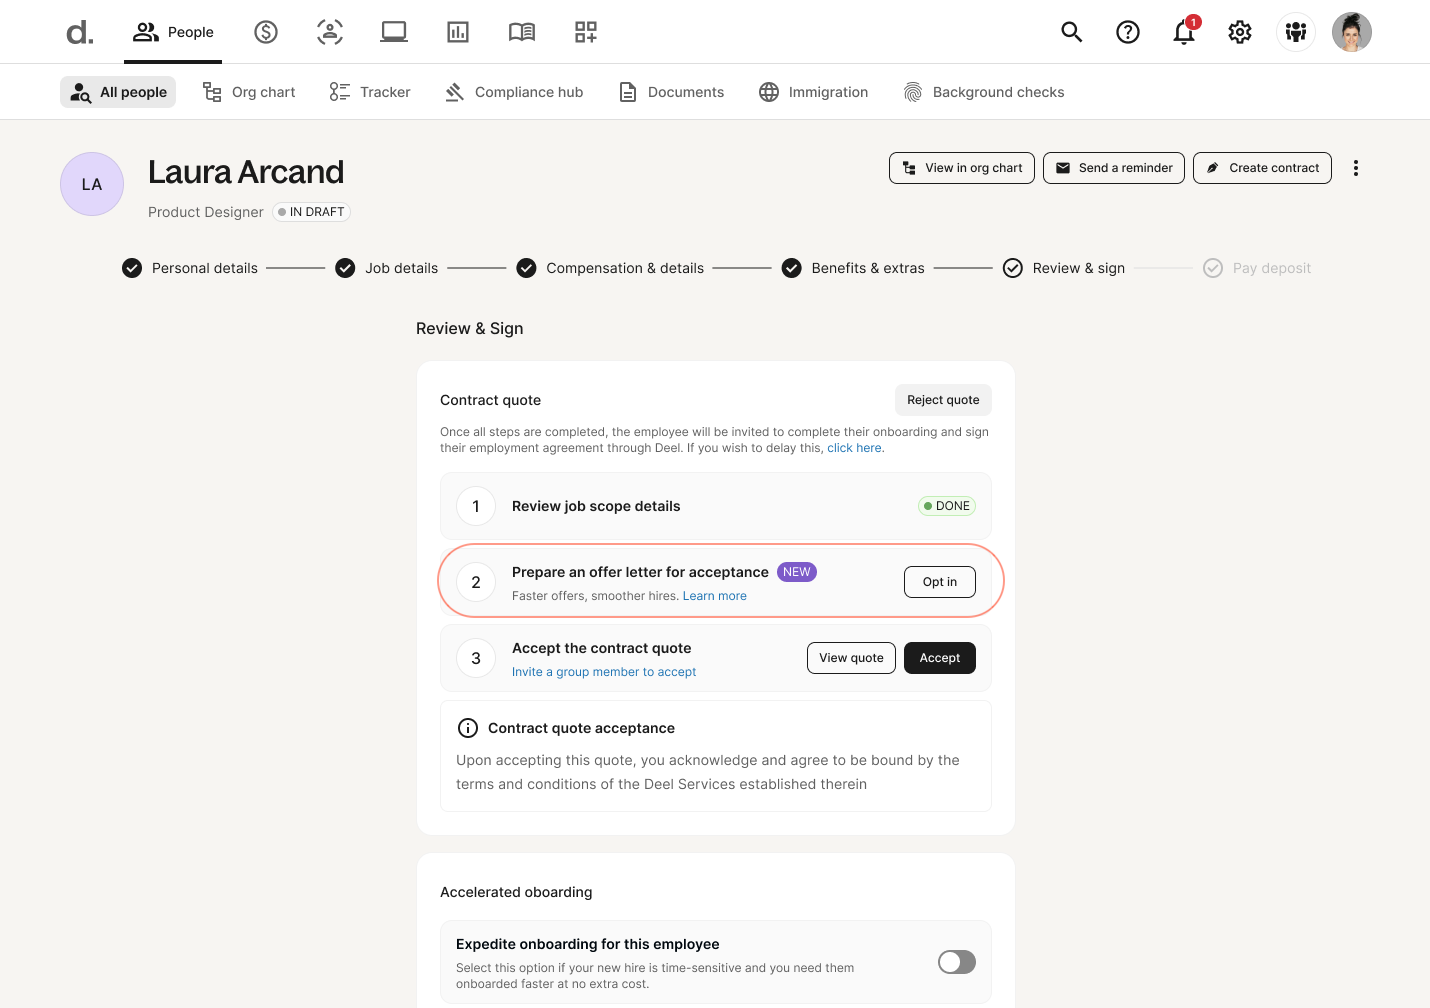Image resolution: width=1430 pixels, height=1008 pixels.
Task: Accept the contract quote
Action: (x=939, y=657)
